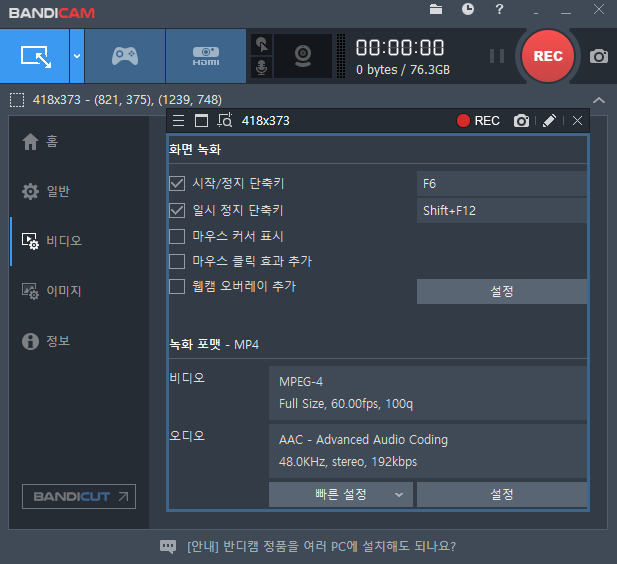The width and height of the screenshot is (617, 564).
Task: Click the F6 hotkey field
Action: (502, 184)
